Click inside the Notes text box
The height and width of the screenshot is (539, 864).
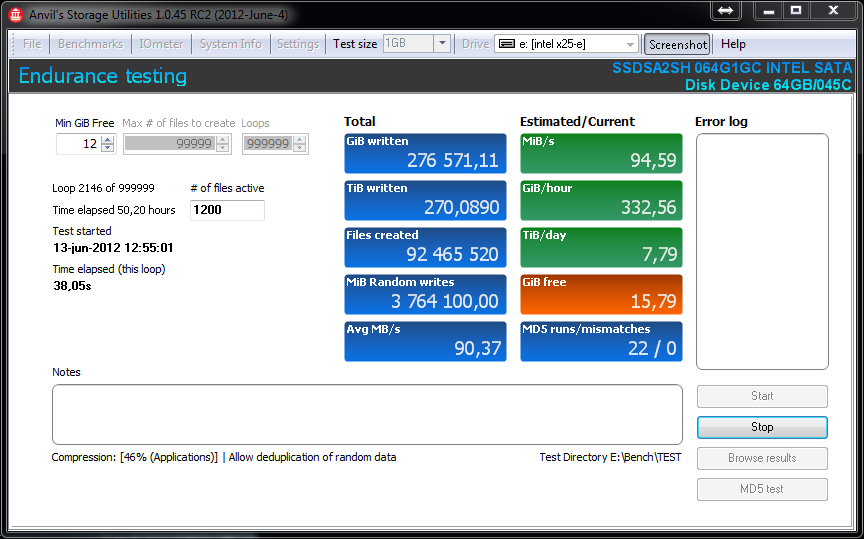[x=367, y=414]
